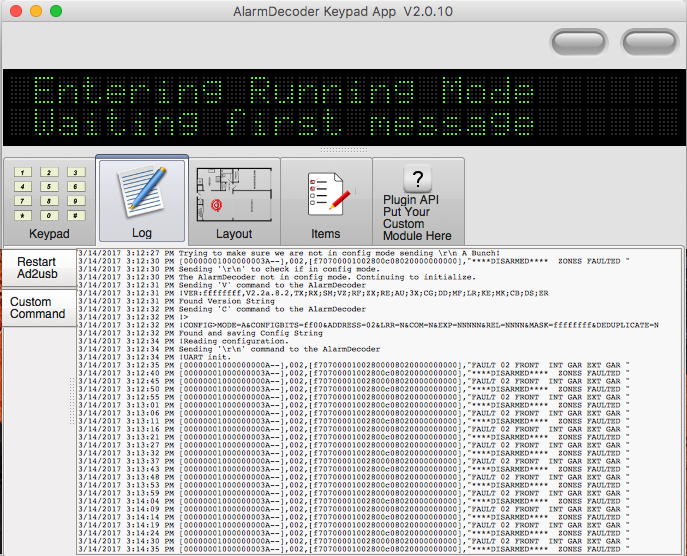Viewport: 687px width, 556px height.
Task: Click the green LED message display
Action: 344,107
